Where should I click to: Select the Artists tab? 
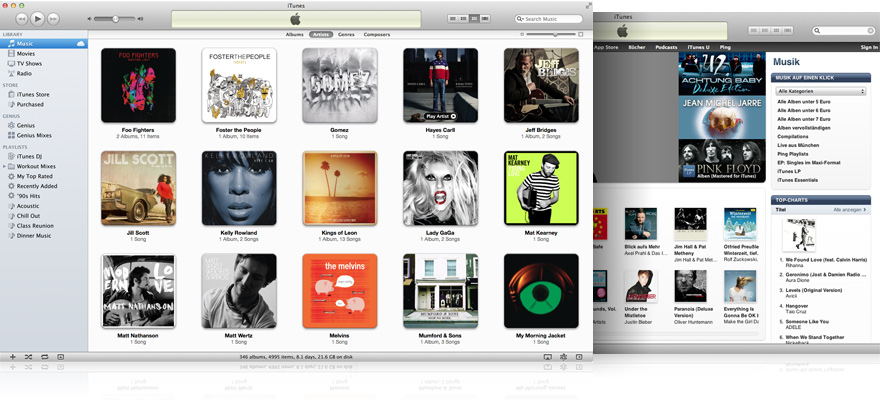[321, 34]
